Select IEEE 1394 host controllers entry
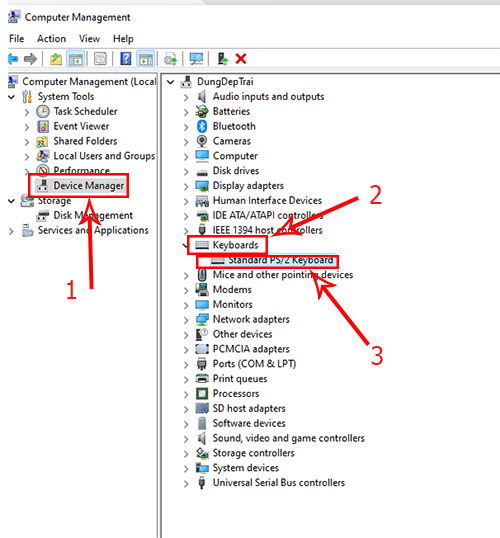The height and width of the screenshot is (538, 500). coord(267,230)
